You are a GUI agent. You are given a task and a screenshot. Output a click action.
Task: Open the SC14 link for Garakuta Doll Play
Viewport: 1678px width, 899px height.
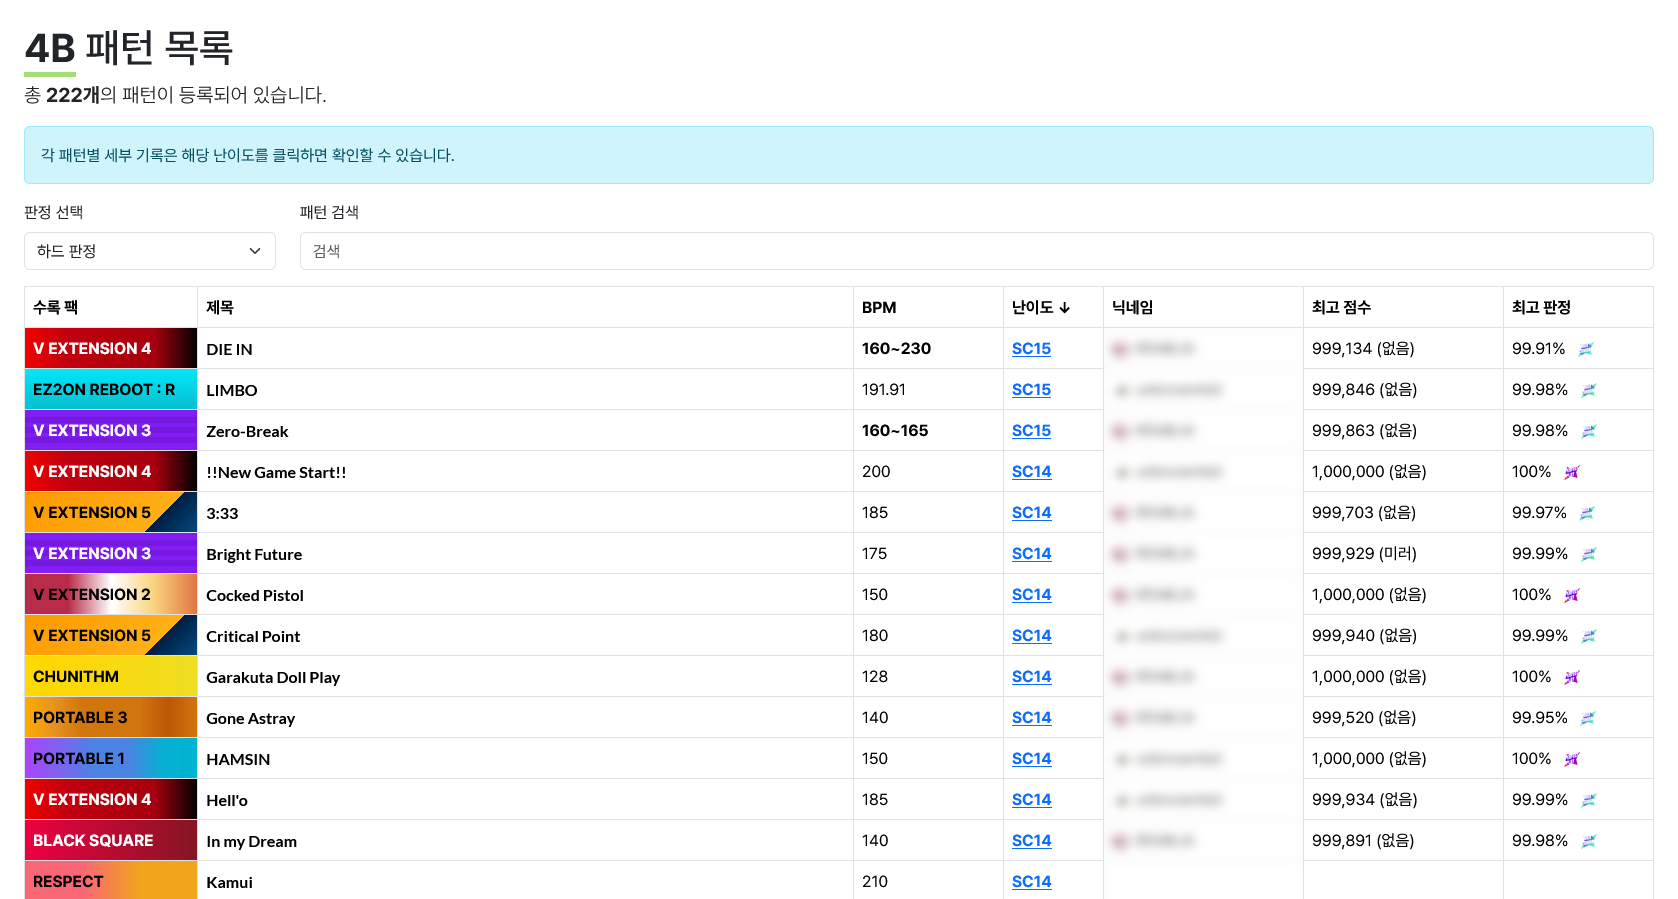[1031, 676]
